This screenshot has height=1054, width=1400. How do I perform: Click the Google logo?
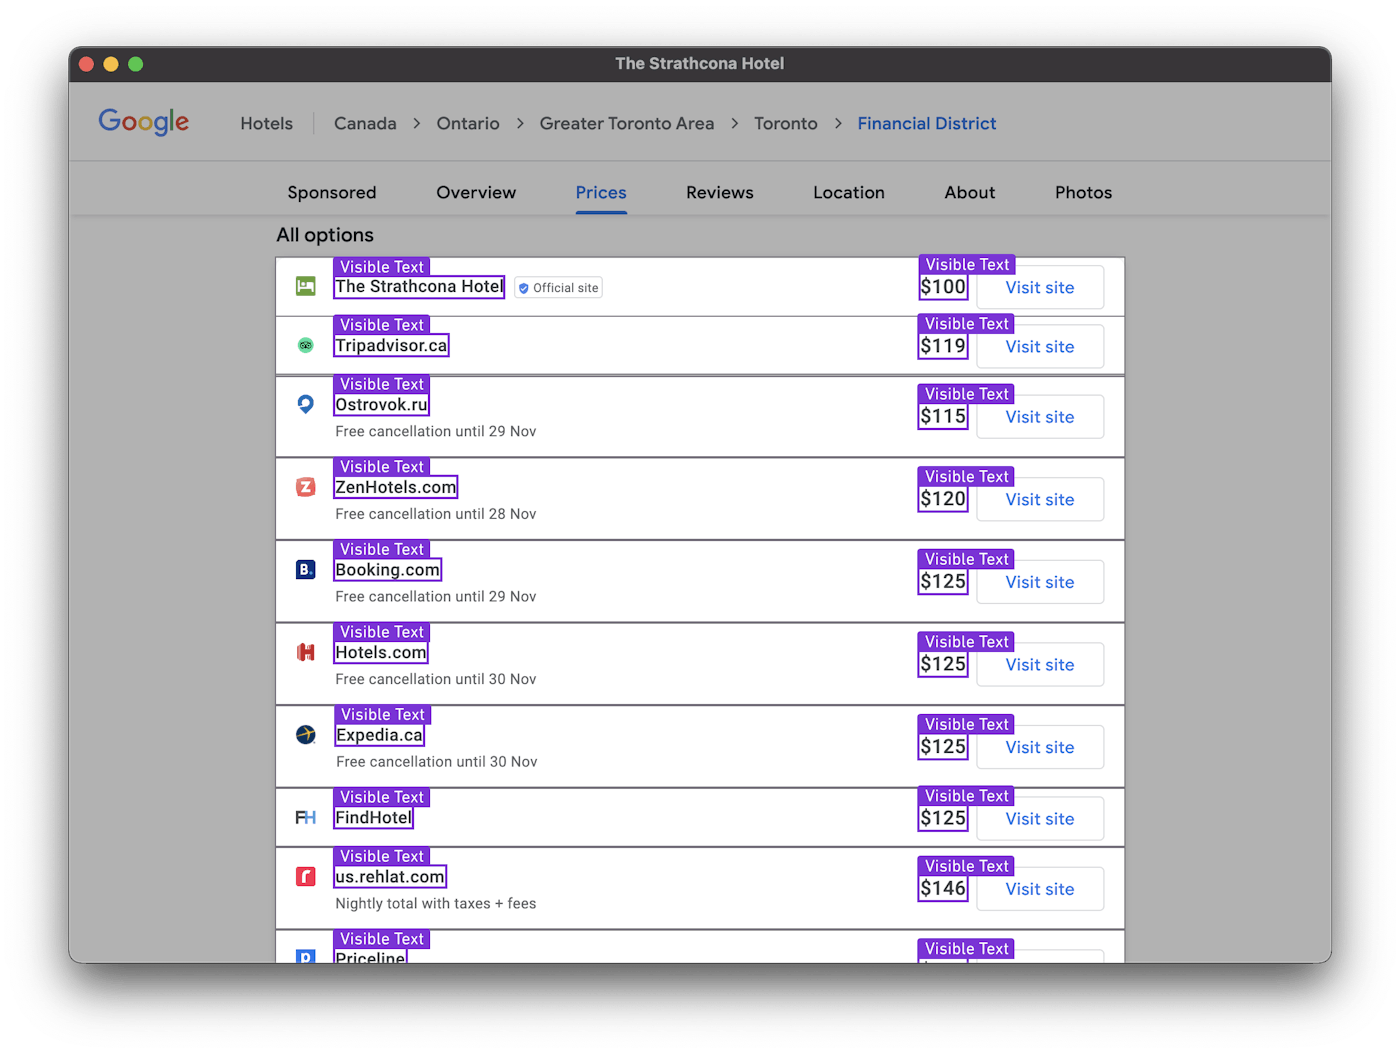click(143, 122)
